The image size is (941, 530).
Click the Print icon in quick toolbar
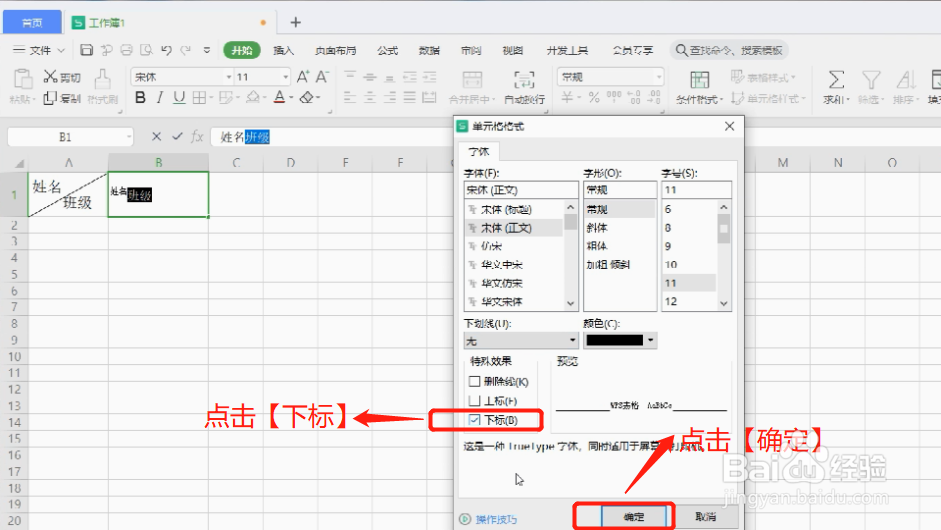pos(127,50)
